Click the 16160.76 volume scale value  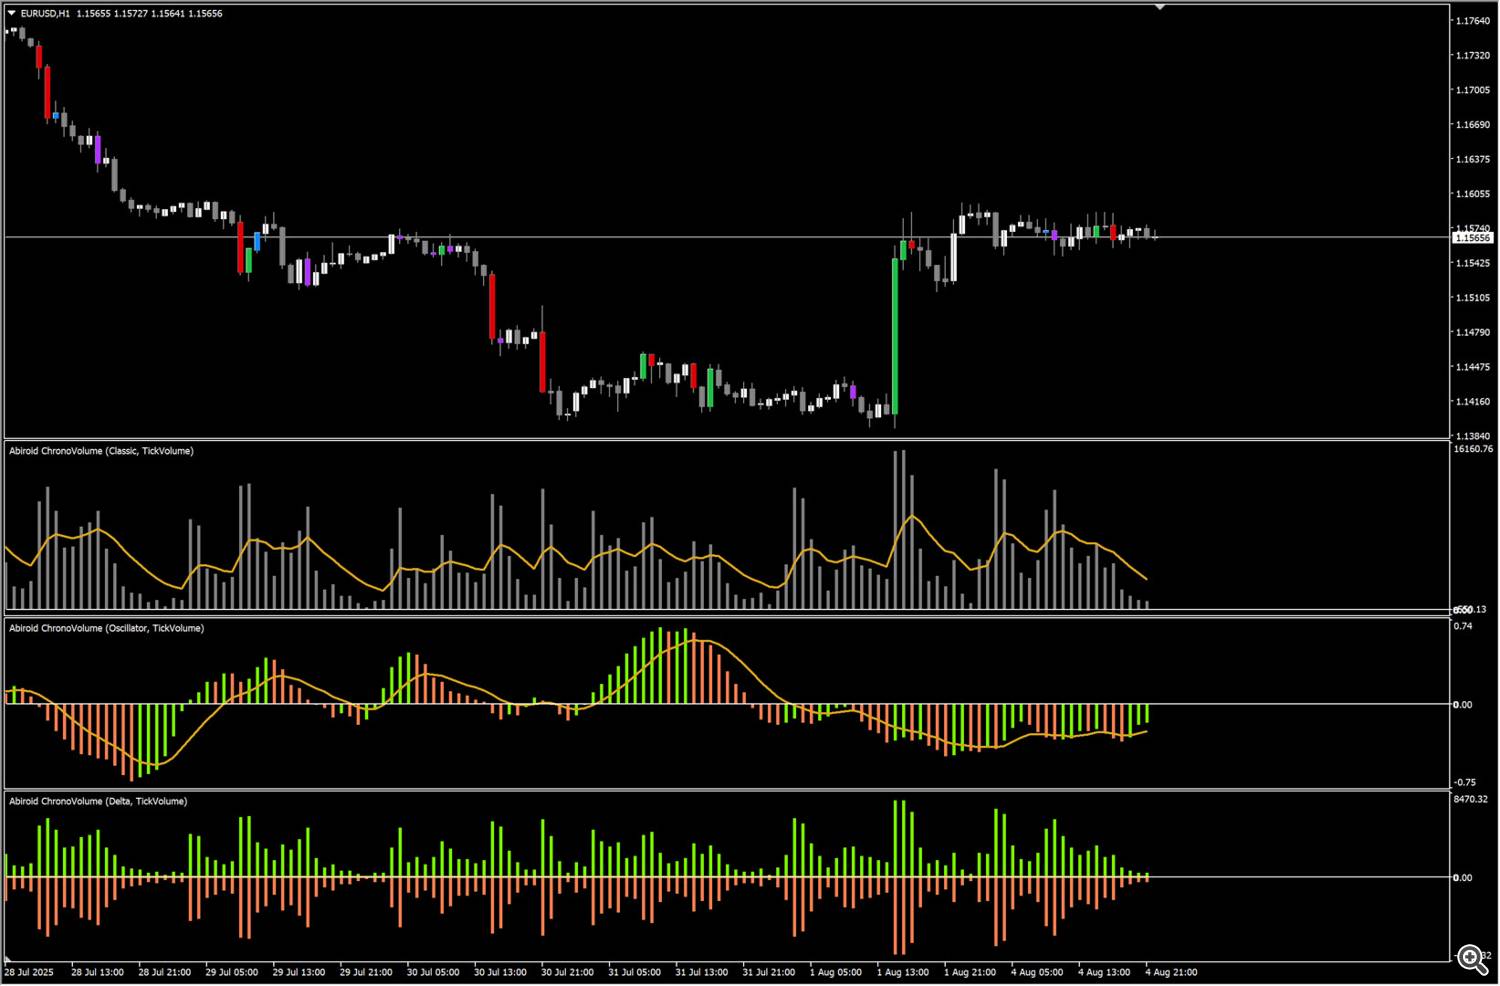coord(1473,449)
